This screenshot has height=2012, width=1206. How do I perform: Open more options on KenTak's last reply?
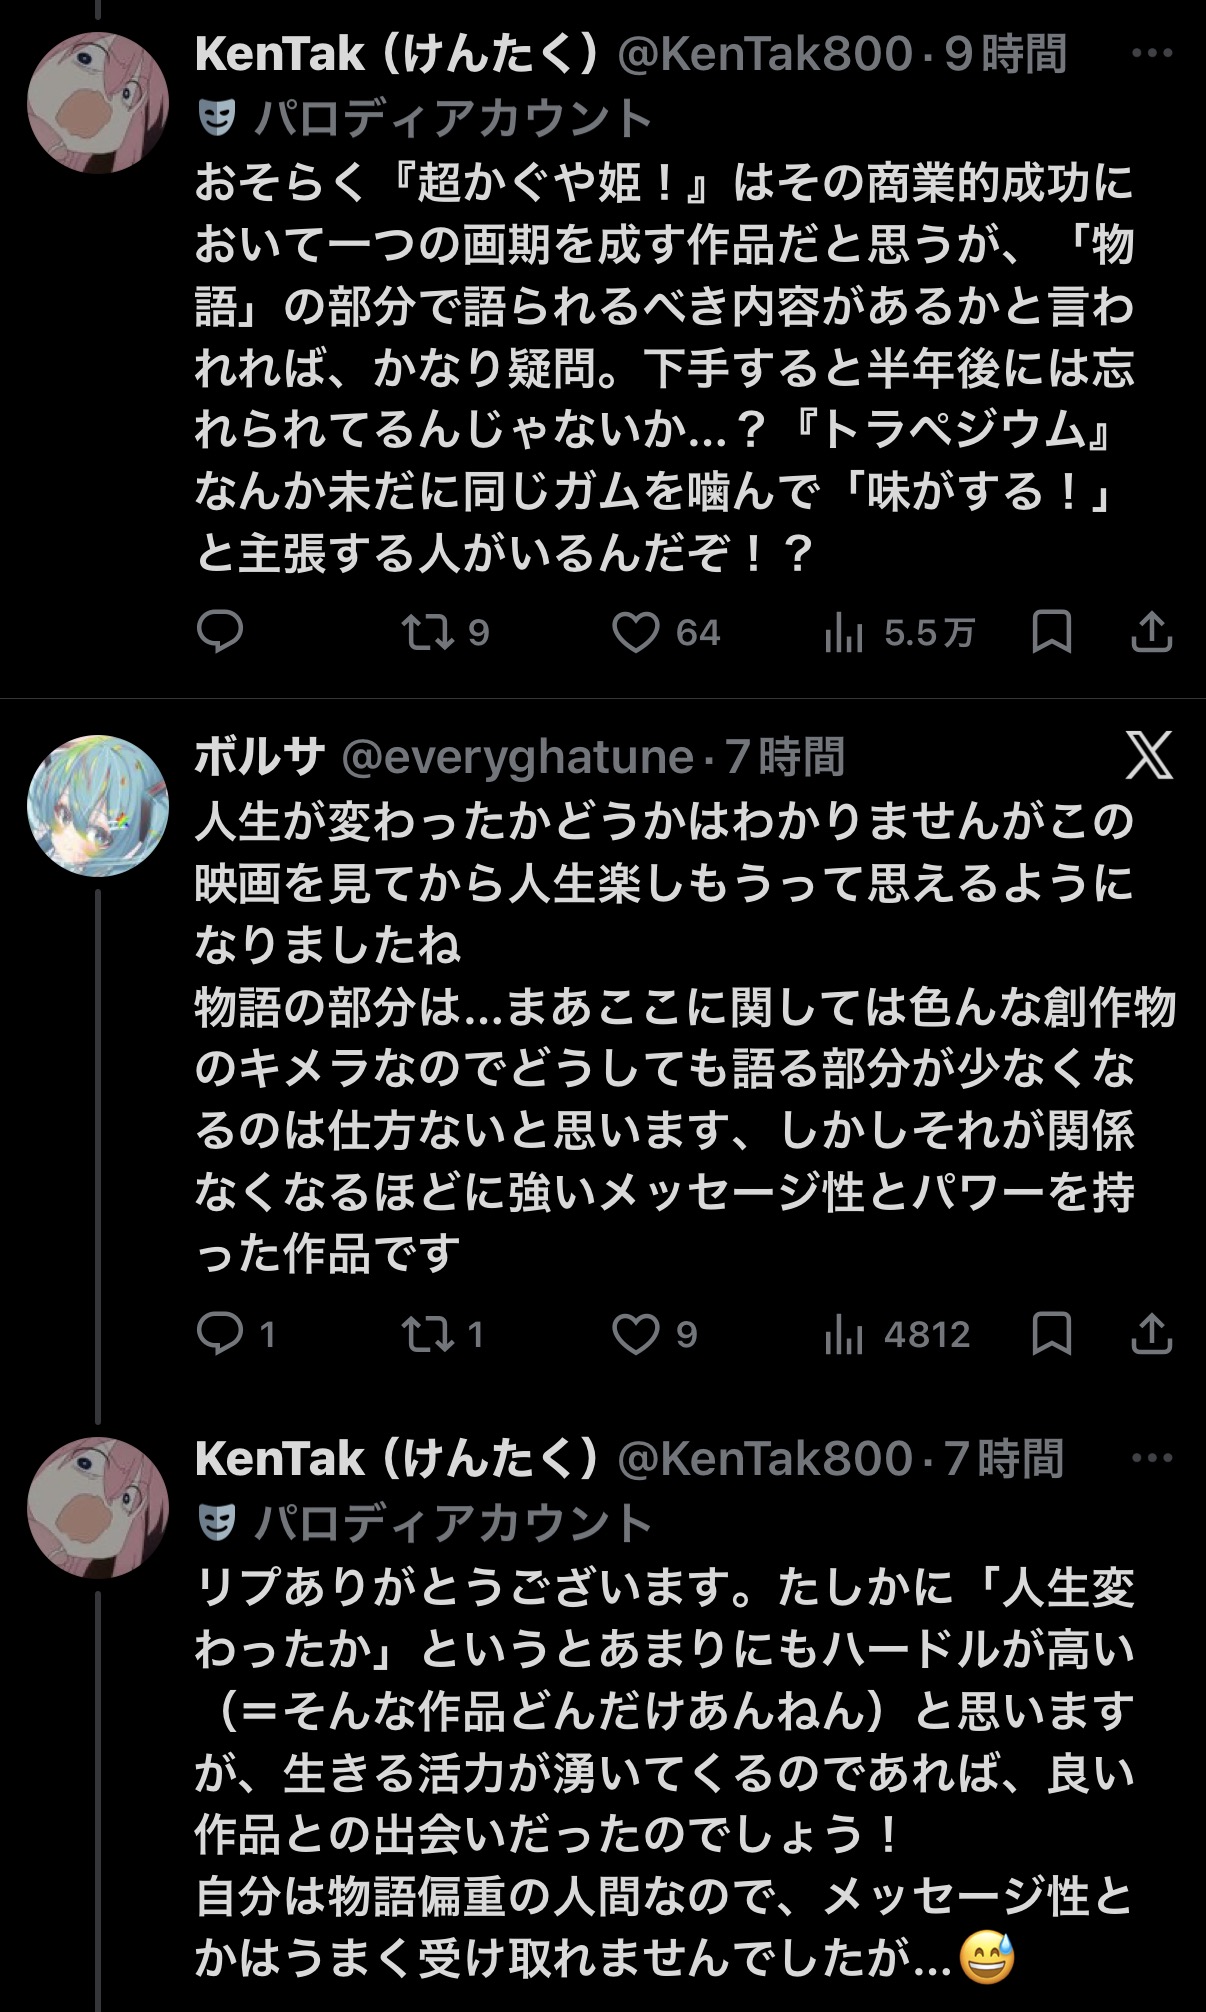click(1151, 1458)
